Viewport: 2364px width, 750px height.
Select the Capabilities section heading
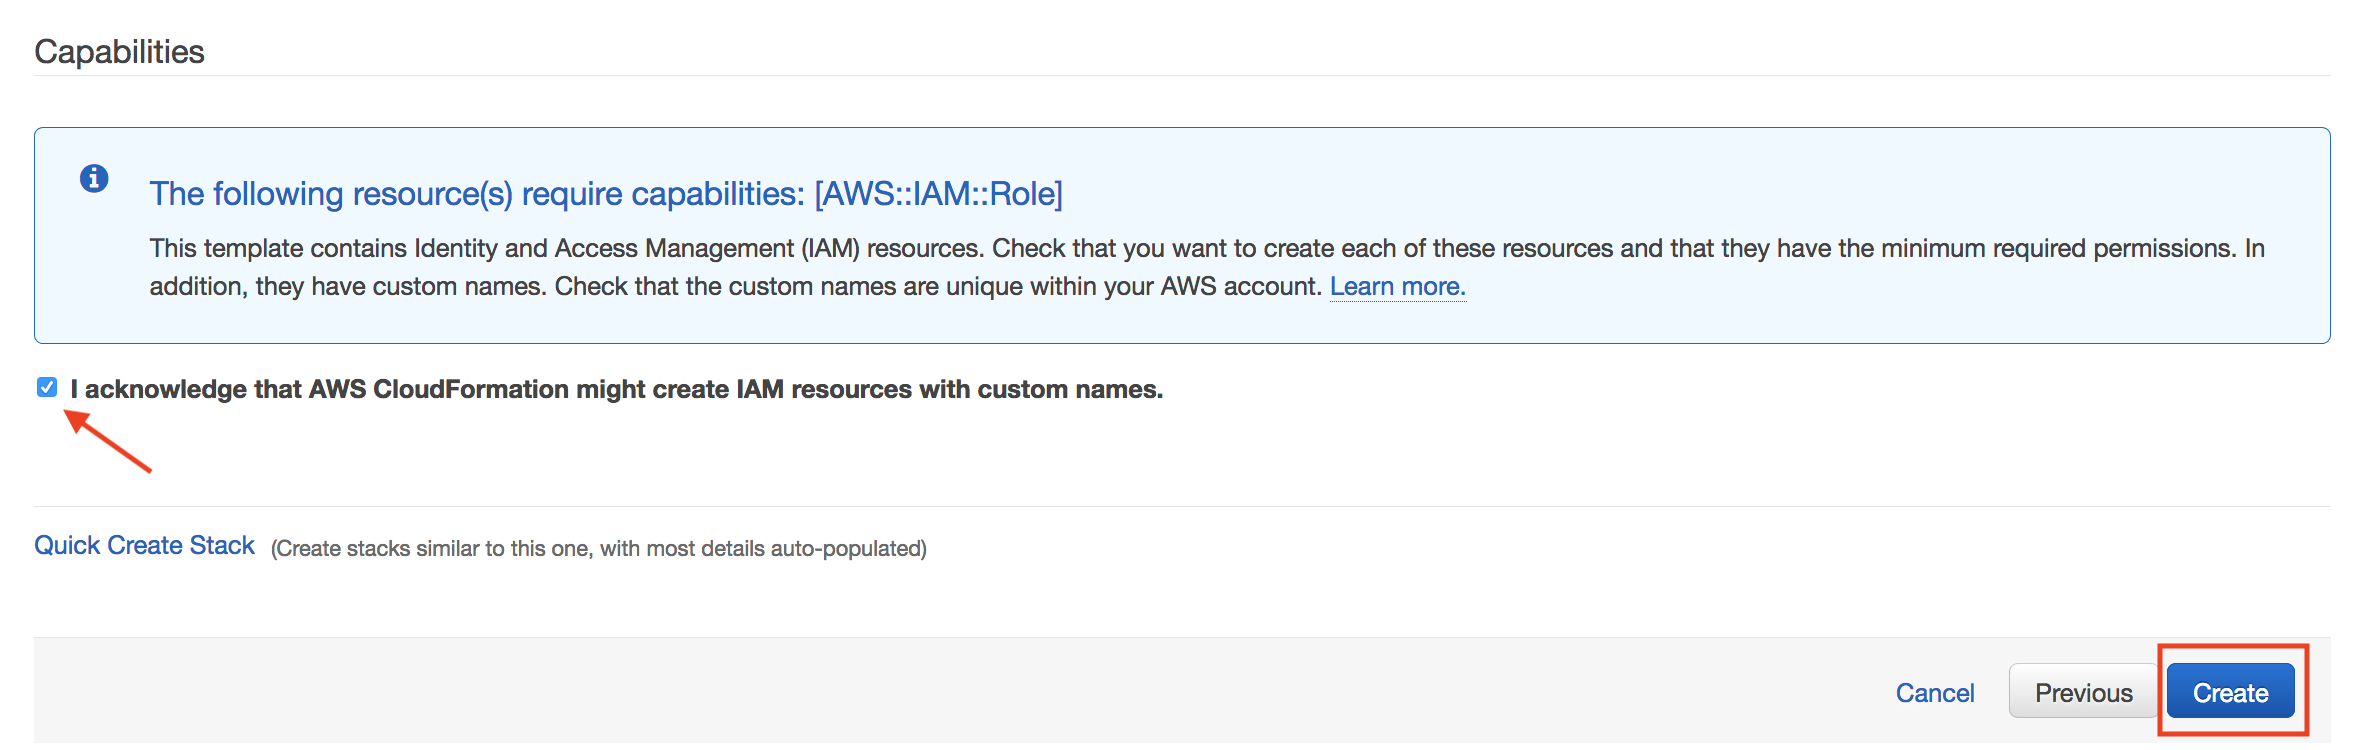(119, 51)
